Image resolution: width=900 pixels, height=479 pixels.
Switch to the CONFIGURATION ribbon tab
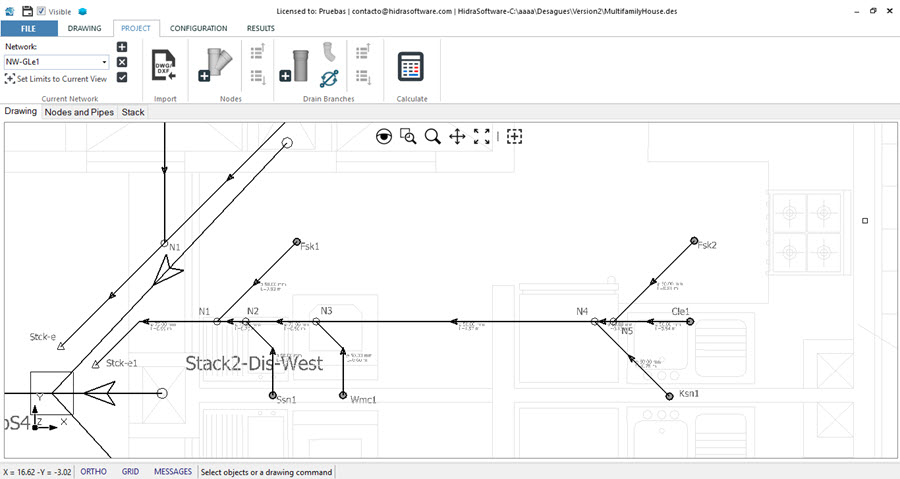tap(198, 28)
